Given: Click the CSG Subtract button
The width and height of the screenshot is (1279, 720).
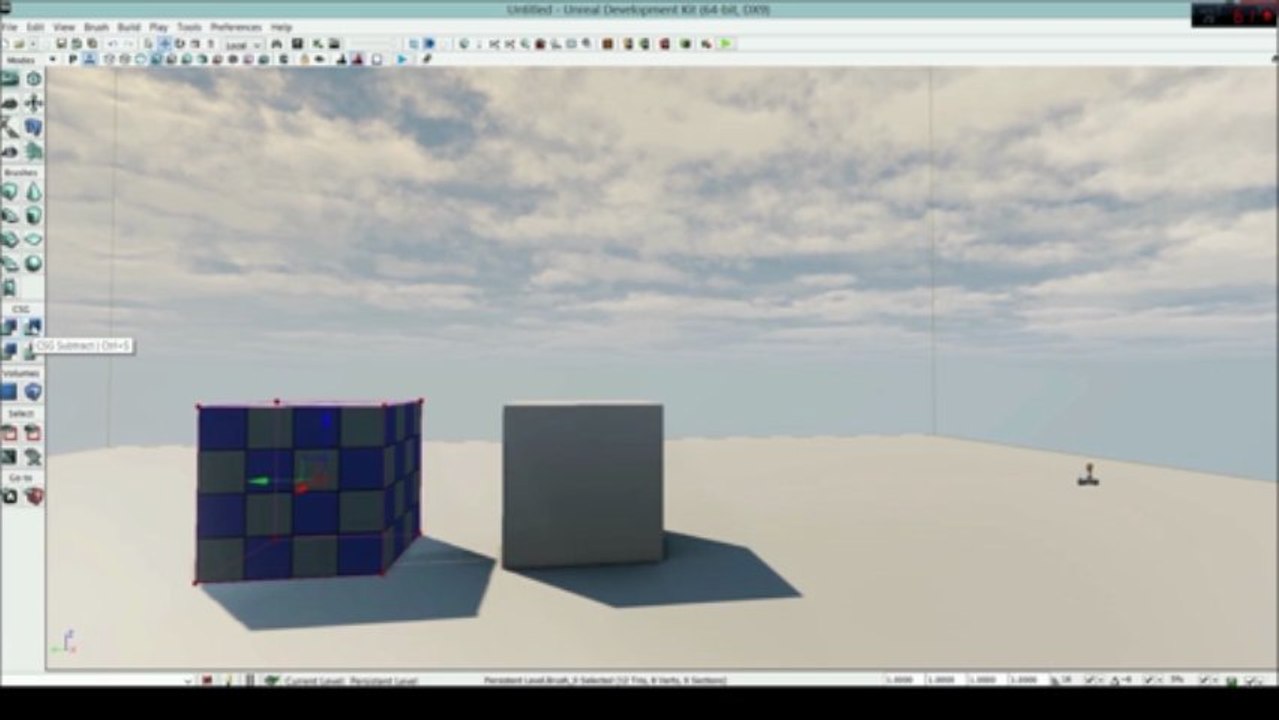Looking at the screenshot, I should point(33,327).
